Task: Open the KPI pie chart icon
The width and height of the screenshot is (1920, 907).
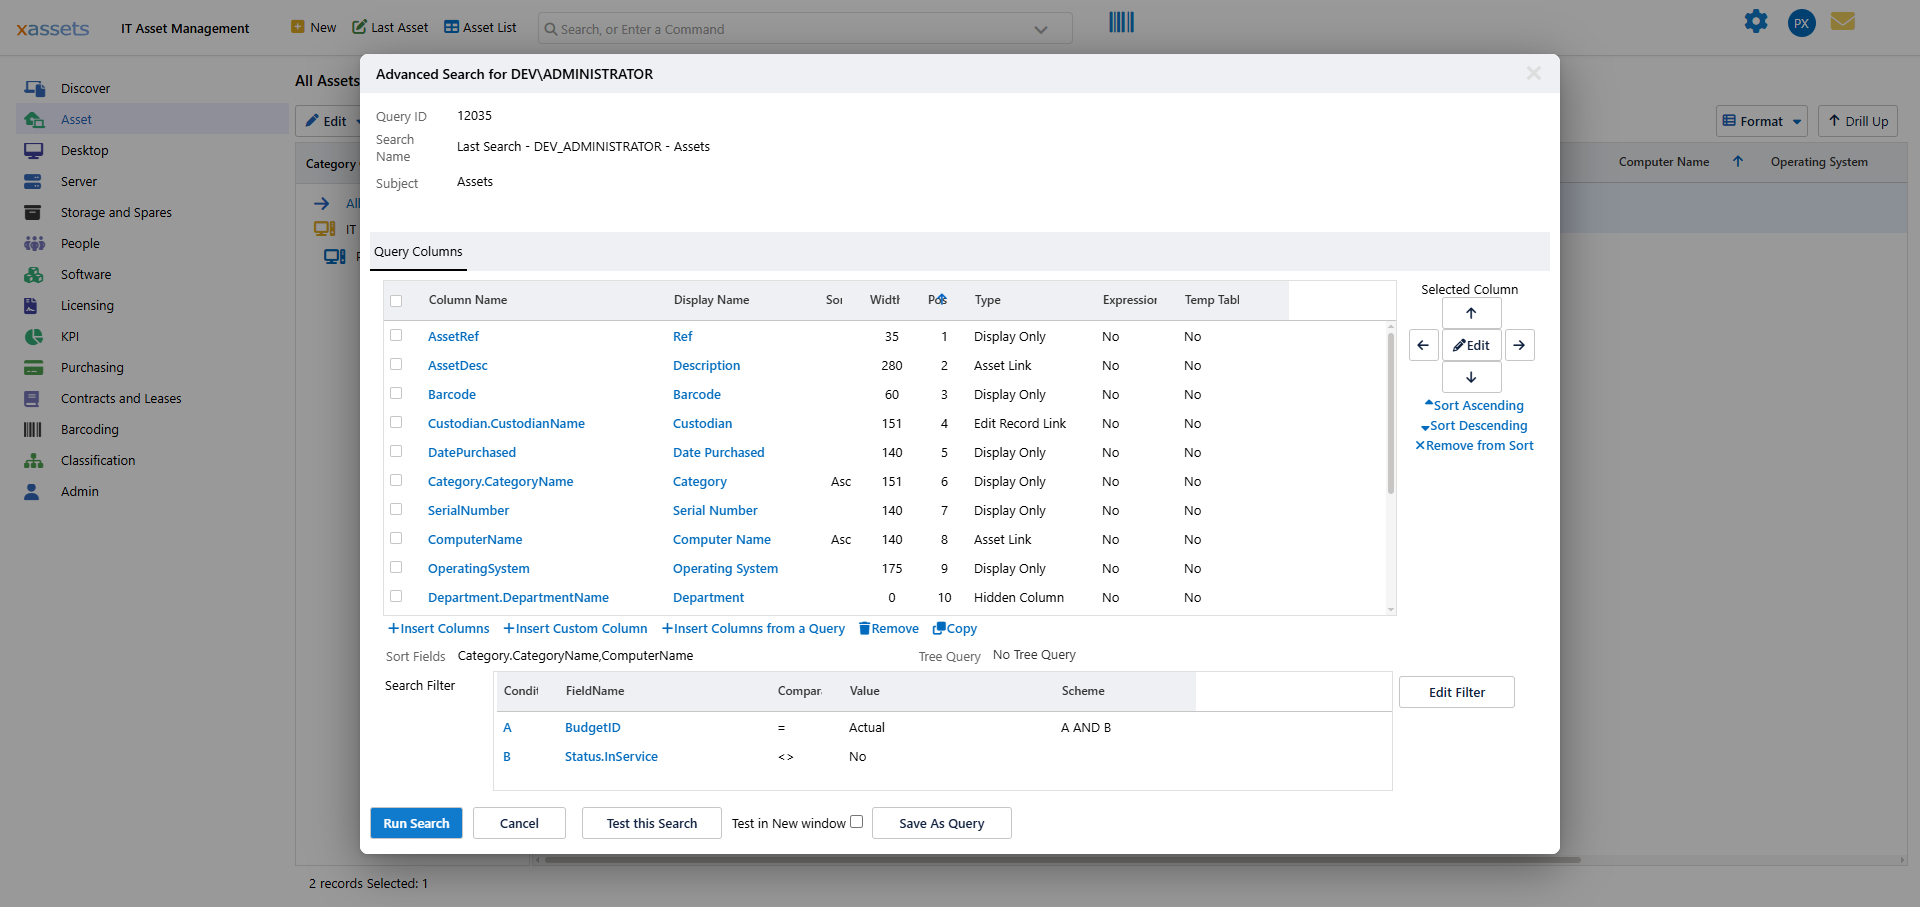Action: click(x=34, y=336)
